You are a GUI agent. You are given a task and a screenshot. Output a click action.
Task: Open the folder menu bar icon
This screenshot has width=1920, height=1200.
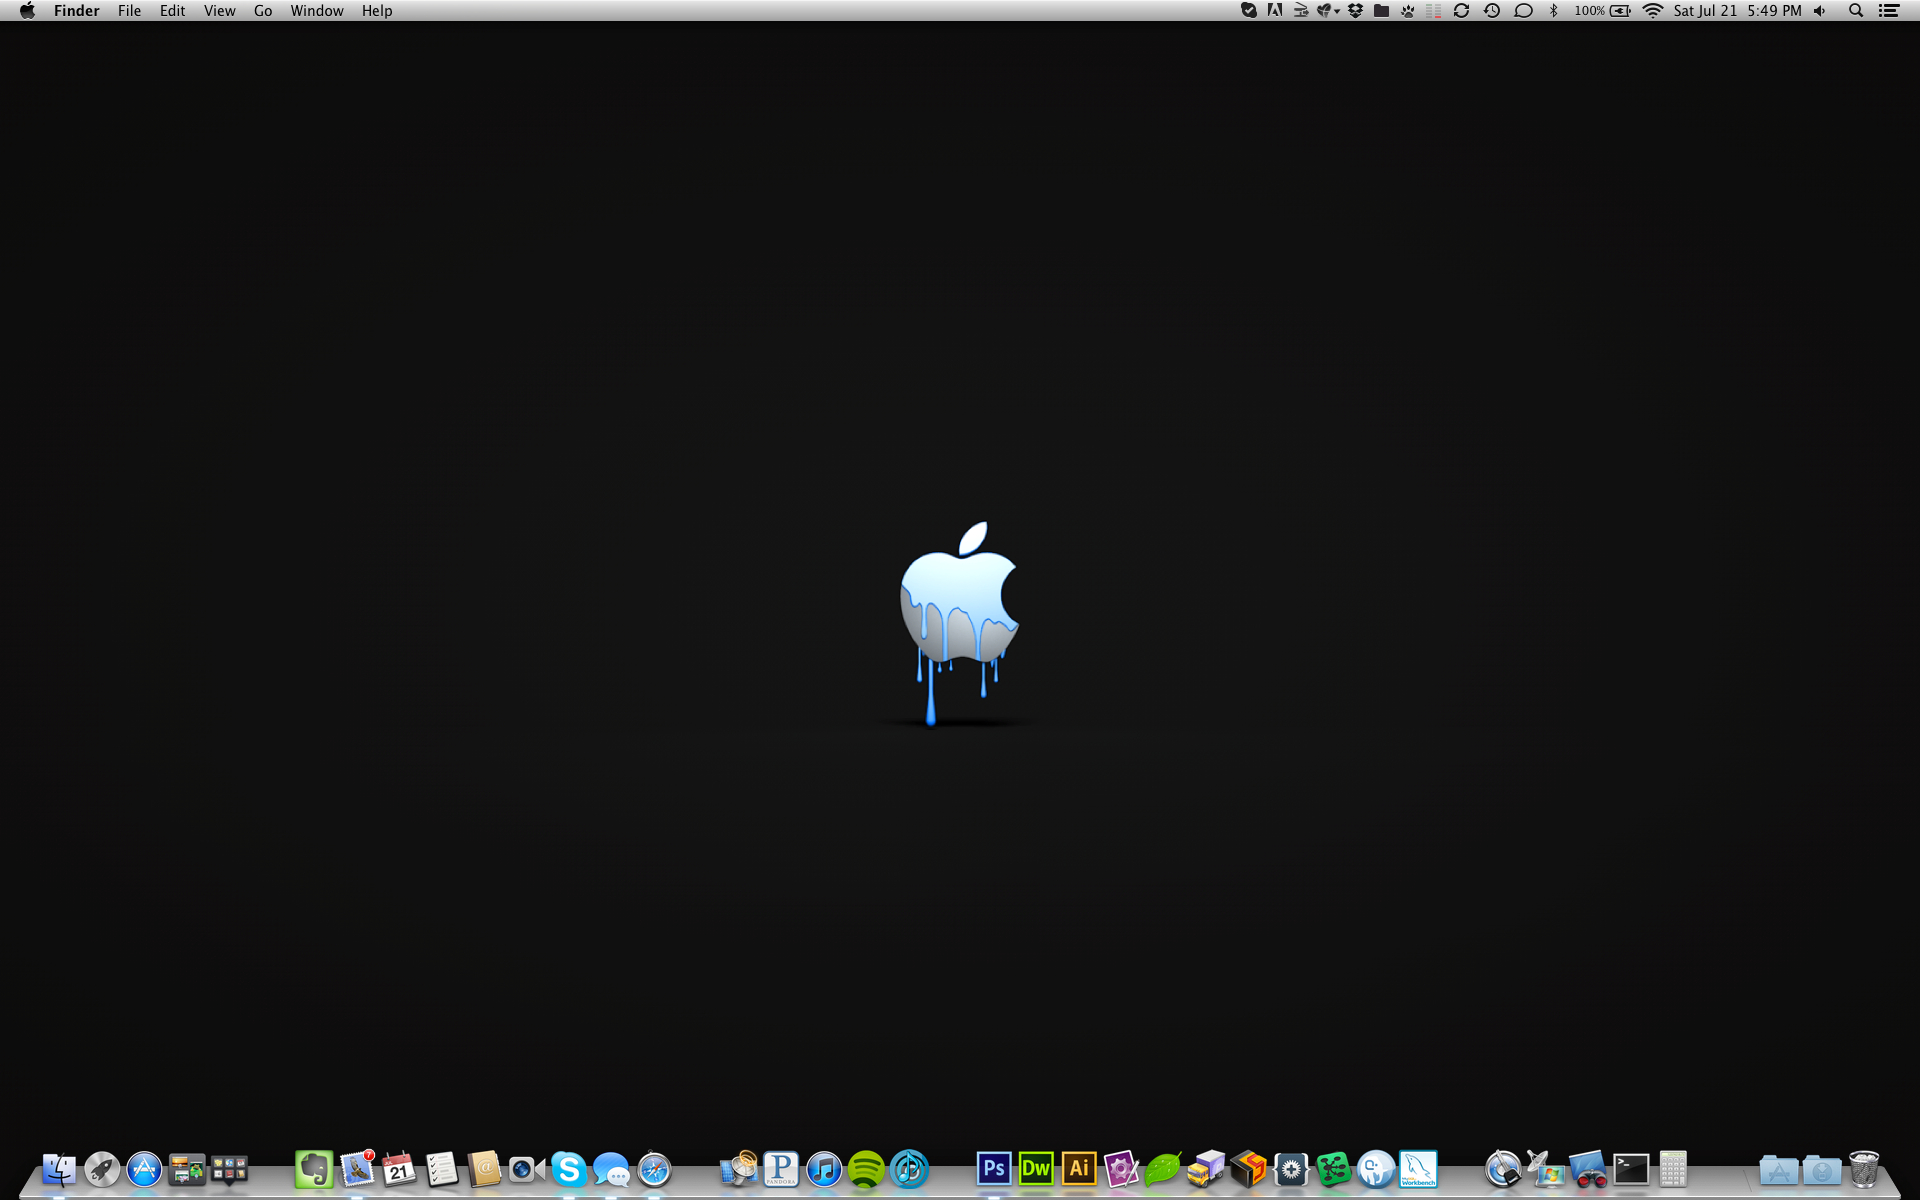pyautogui.click(x=1381, y=10)
